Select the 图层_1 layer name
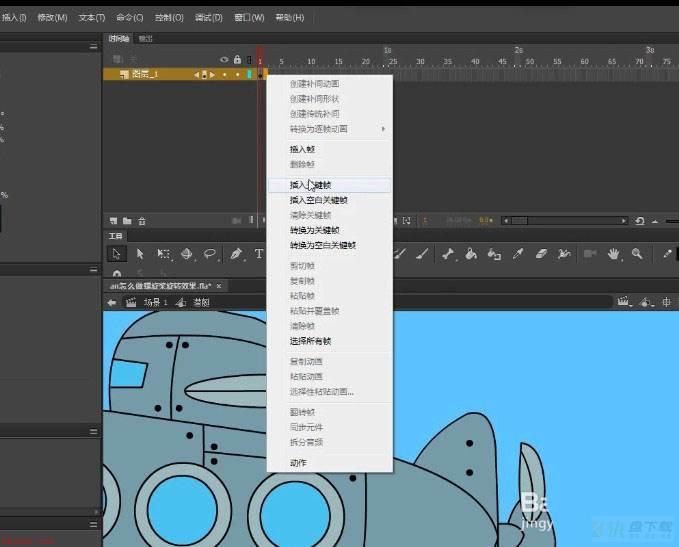The image size is (679, 547). [x=145, y=74]
